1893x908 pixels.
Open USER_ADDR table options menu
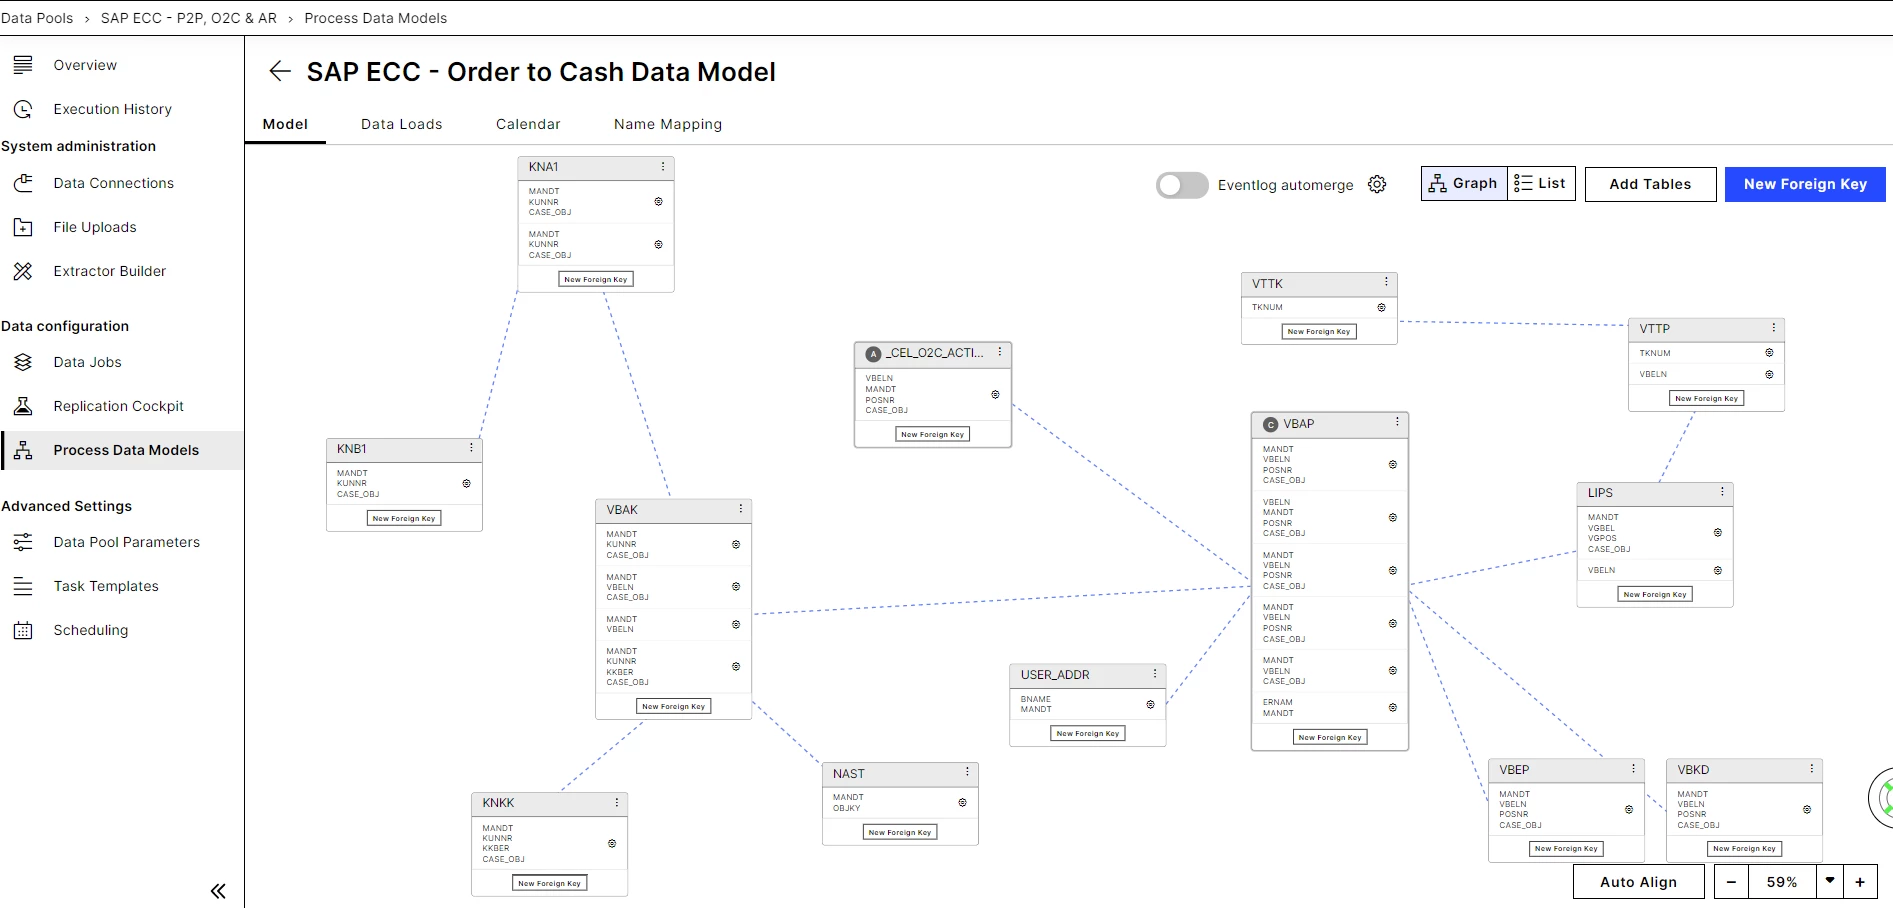click(1155, 674)
